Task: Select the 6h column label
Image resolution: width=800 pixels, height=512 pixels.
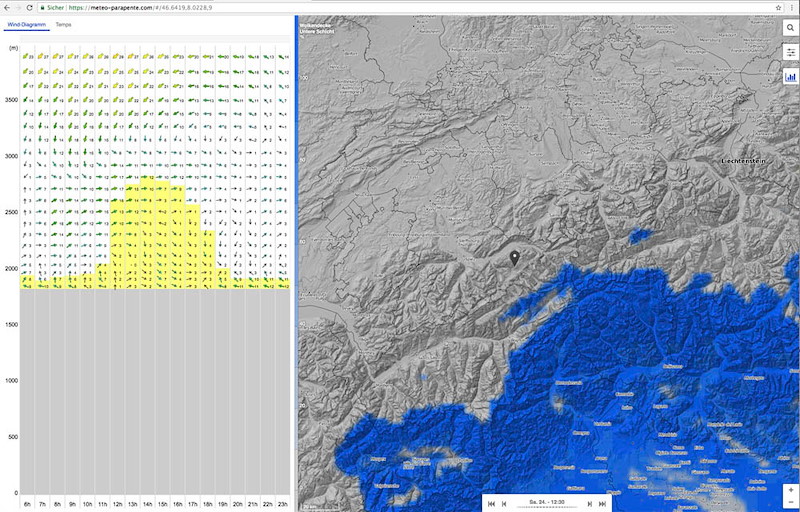Action: 27,504
